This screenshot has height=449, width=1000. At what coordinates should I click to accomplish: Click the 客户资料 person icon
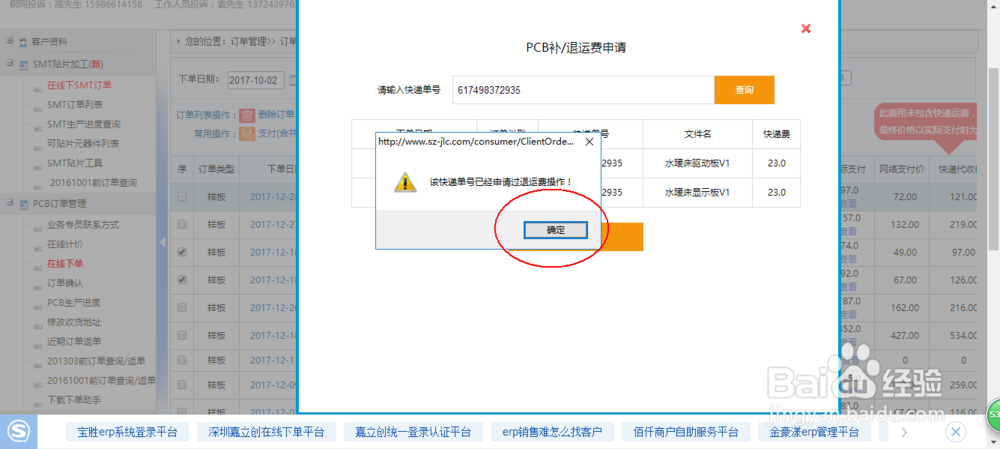(x=23, y=42)
